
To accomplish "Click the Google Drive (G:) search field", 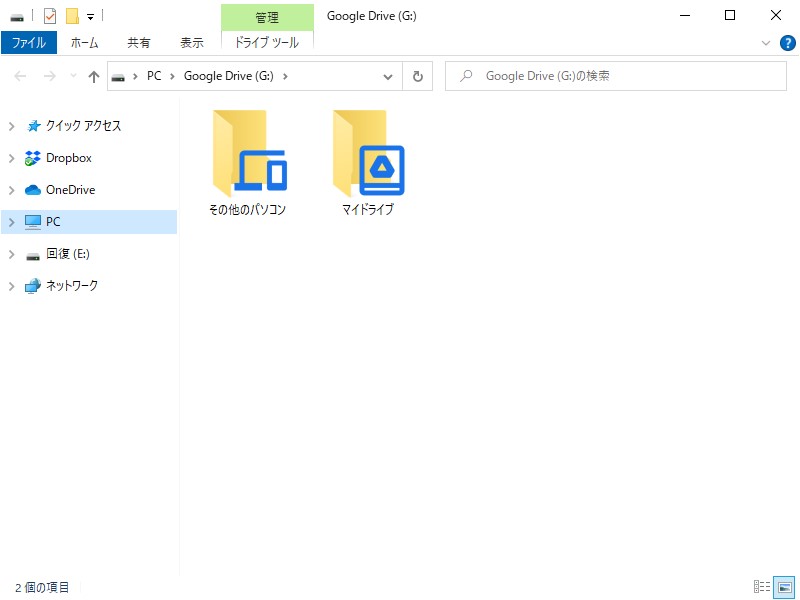I will (616, 76).
